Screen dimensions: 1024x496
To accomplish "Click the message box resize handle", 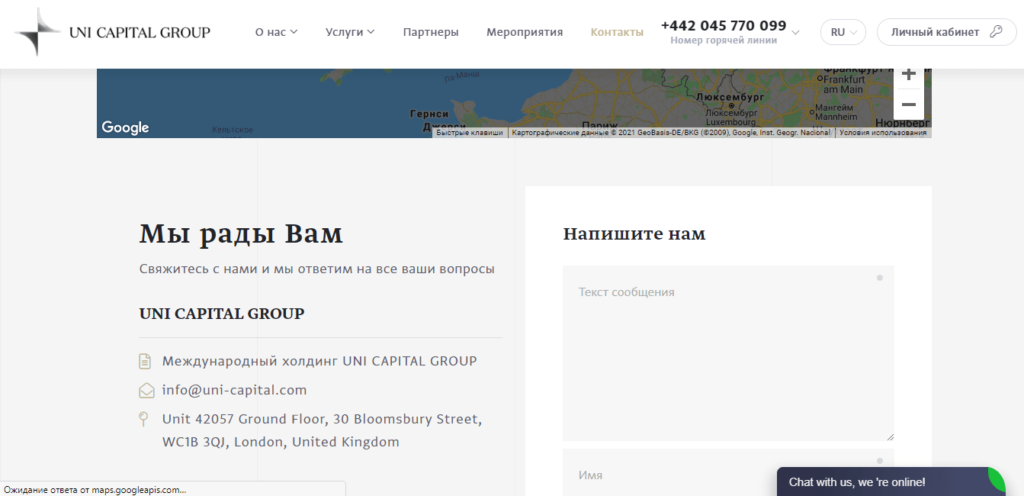I will coord(889,436).
